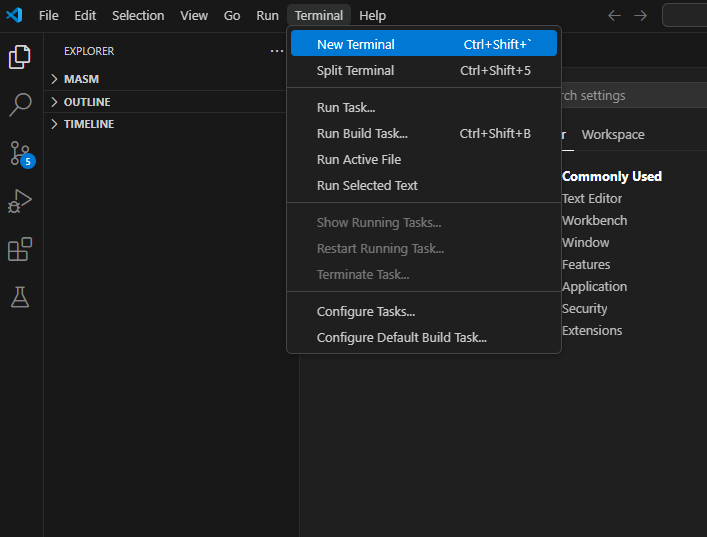Open the Run and Debug view

click(x=20, y=201)
